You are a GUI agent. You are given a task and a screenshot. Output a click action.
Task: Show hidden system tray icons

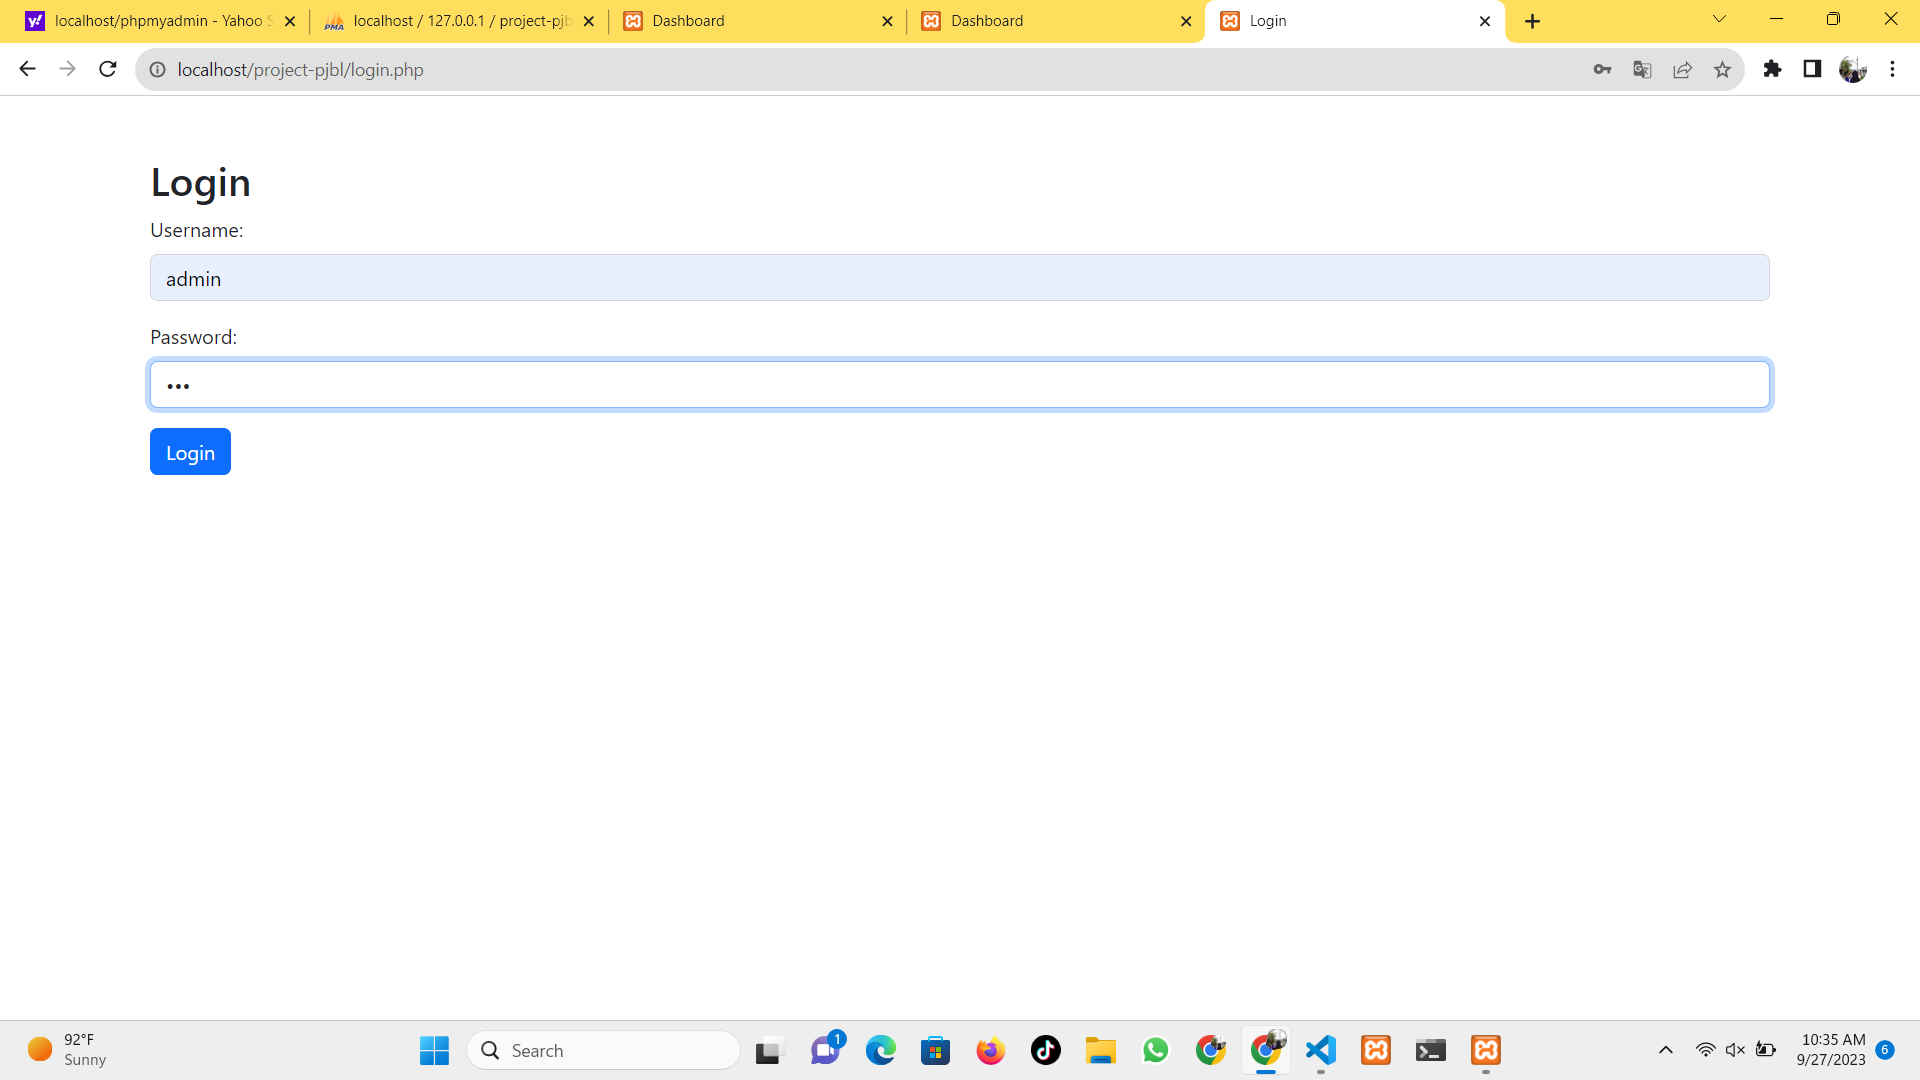pos(1665,1050)
